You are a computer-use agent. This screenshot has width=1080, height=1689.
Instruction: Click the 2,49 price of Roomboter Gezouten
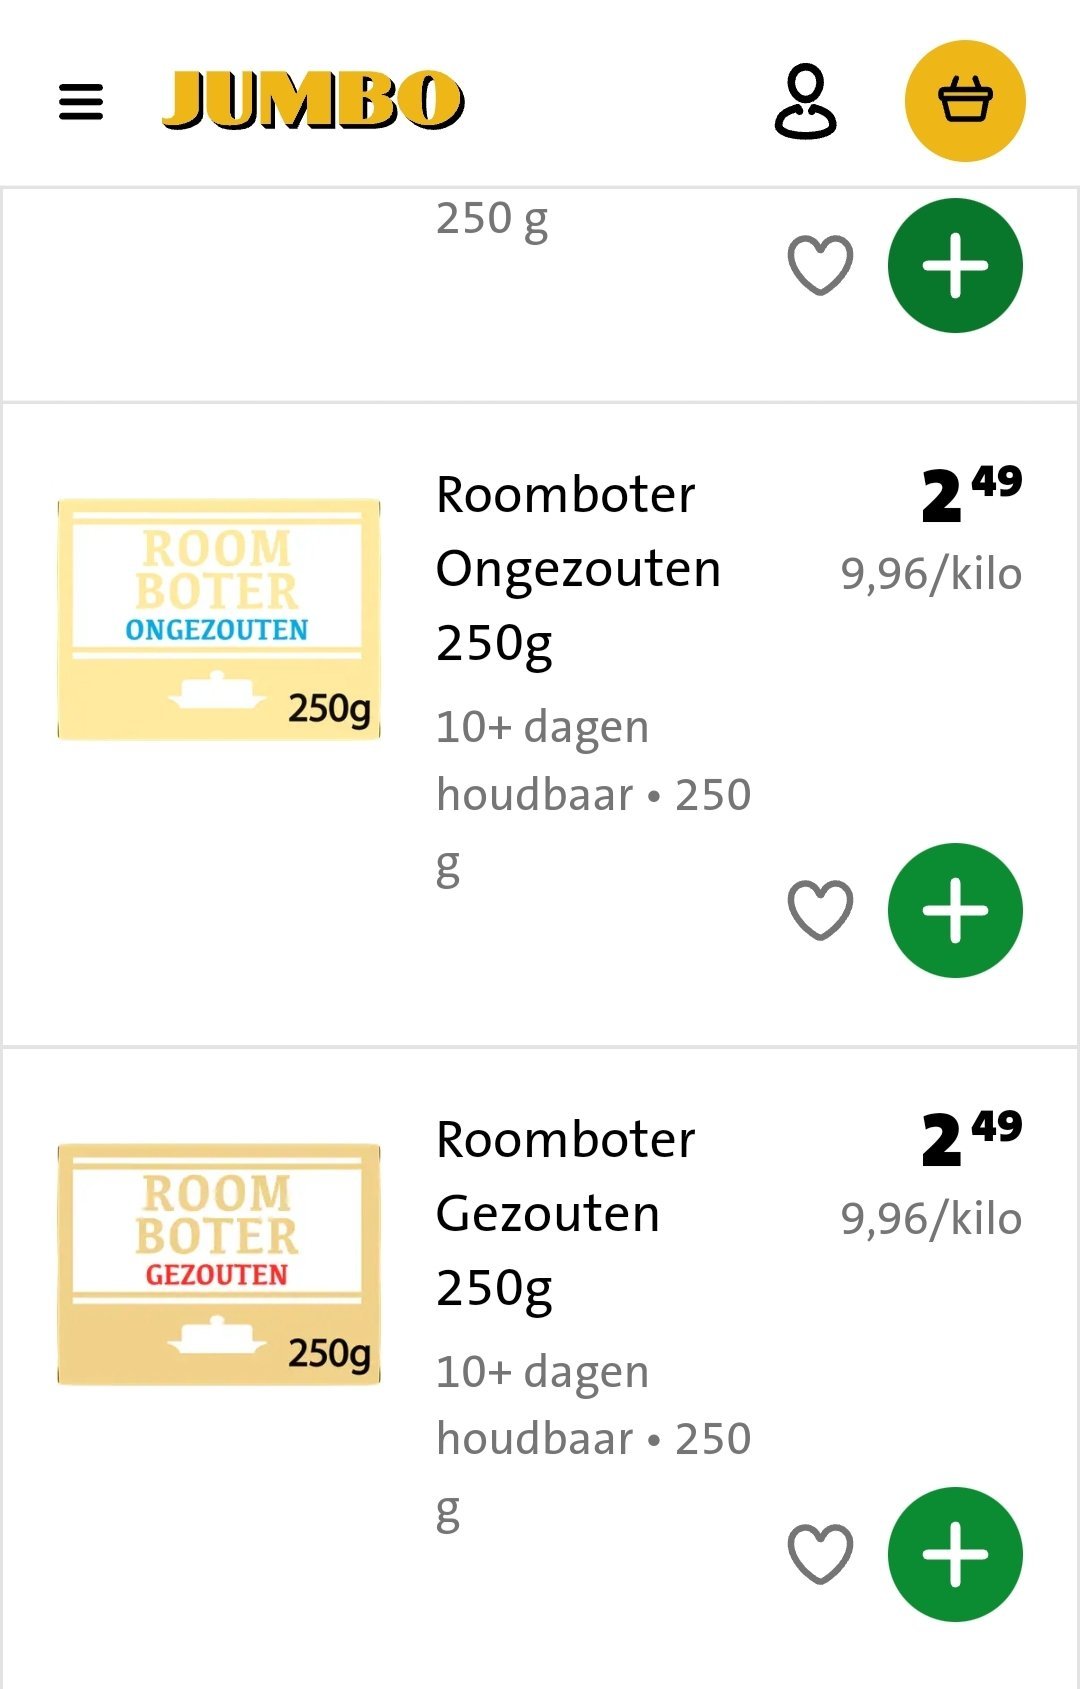(x=970, y=1138)
